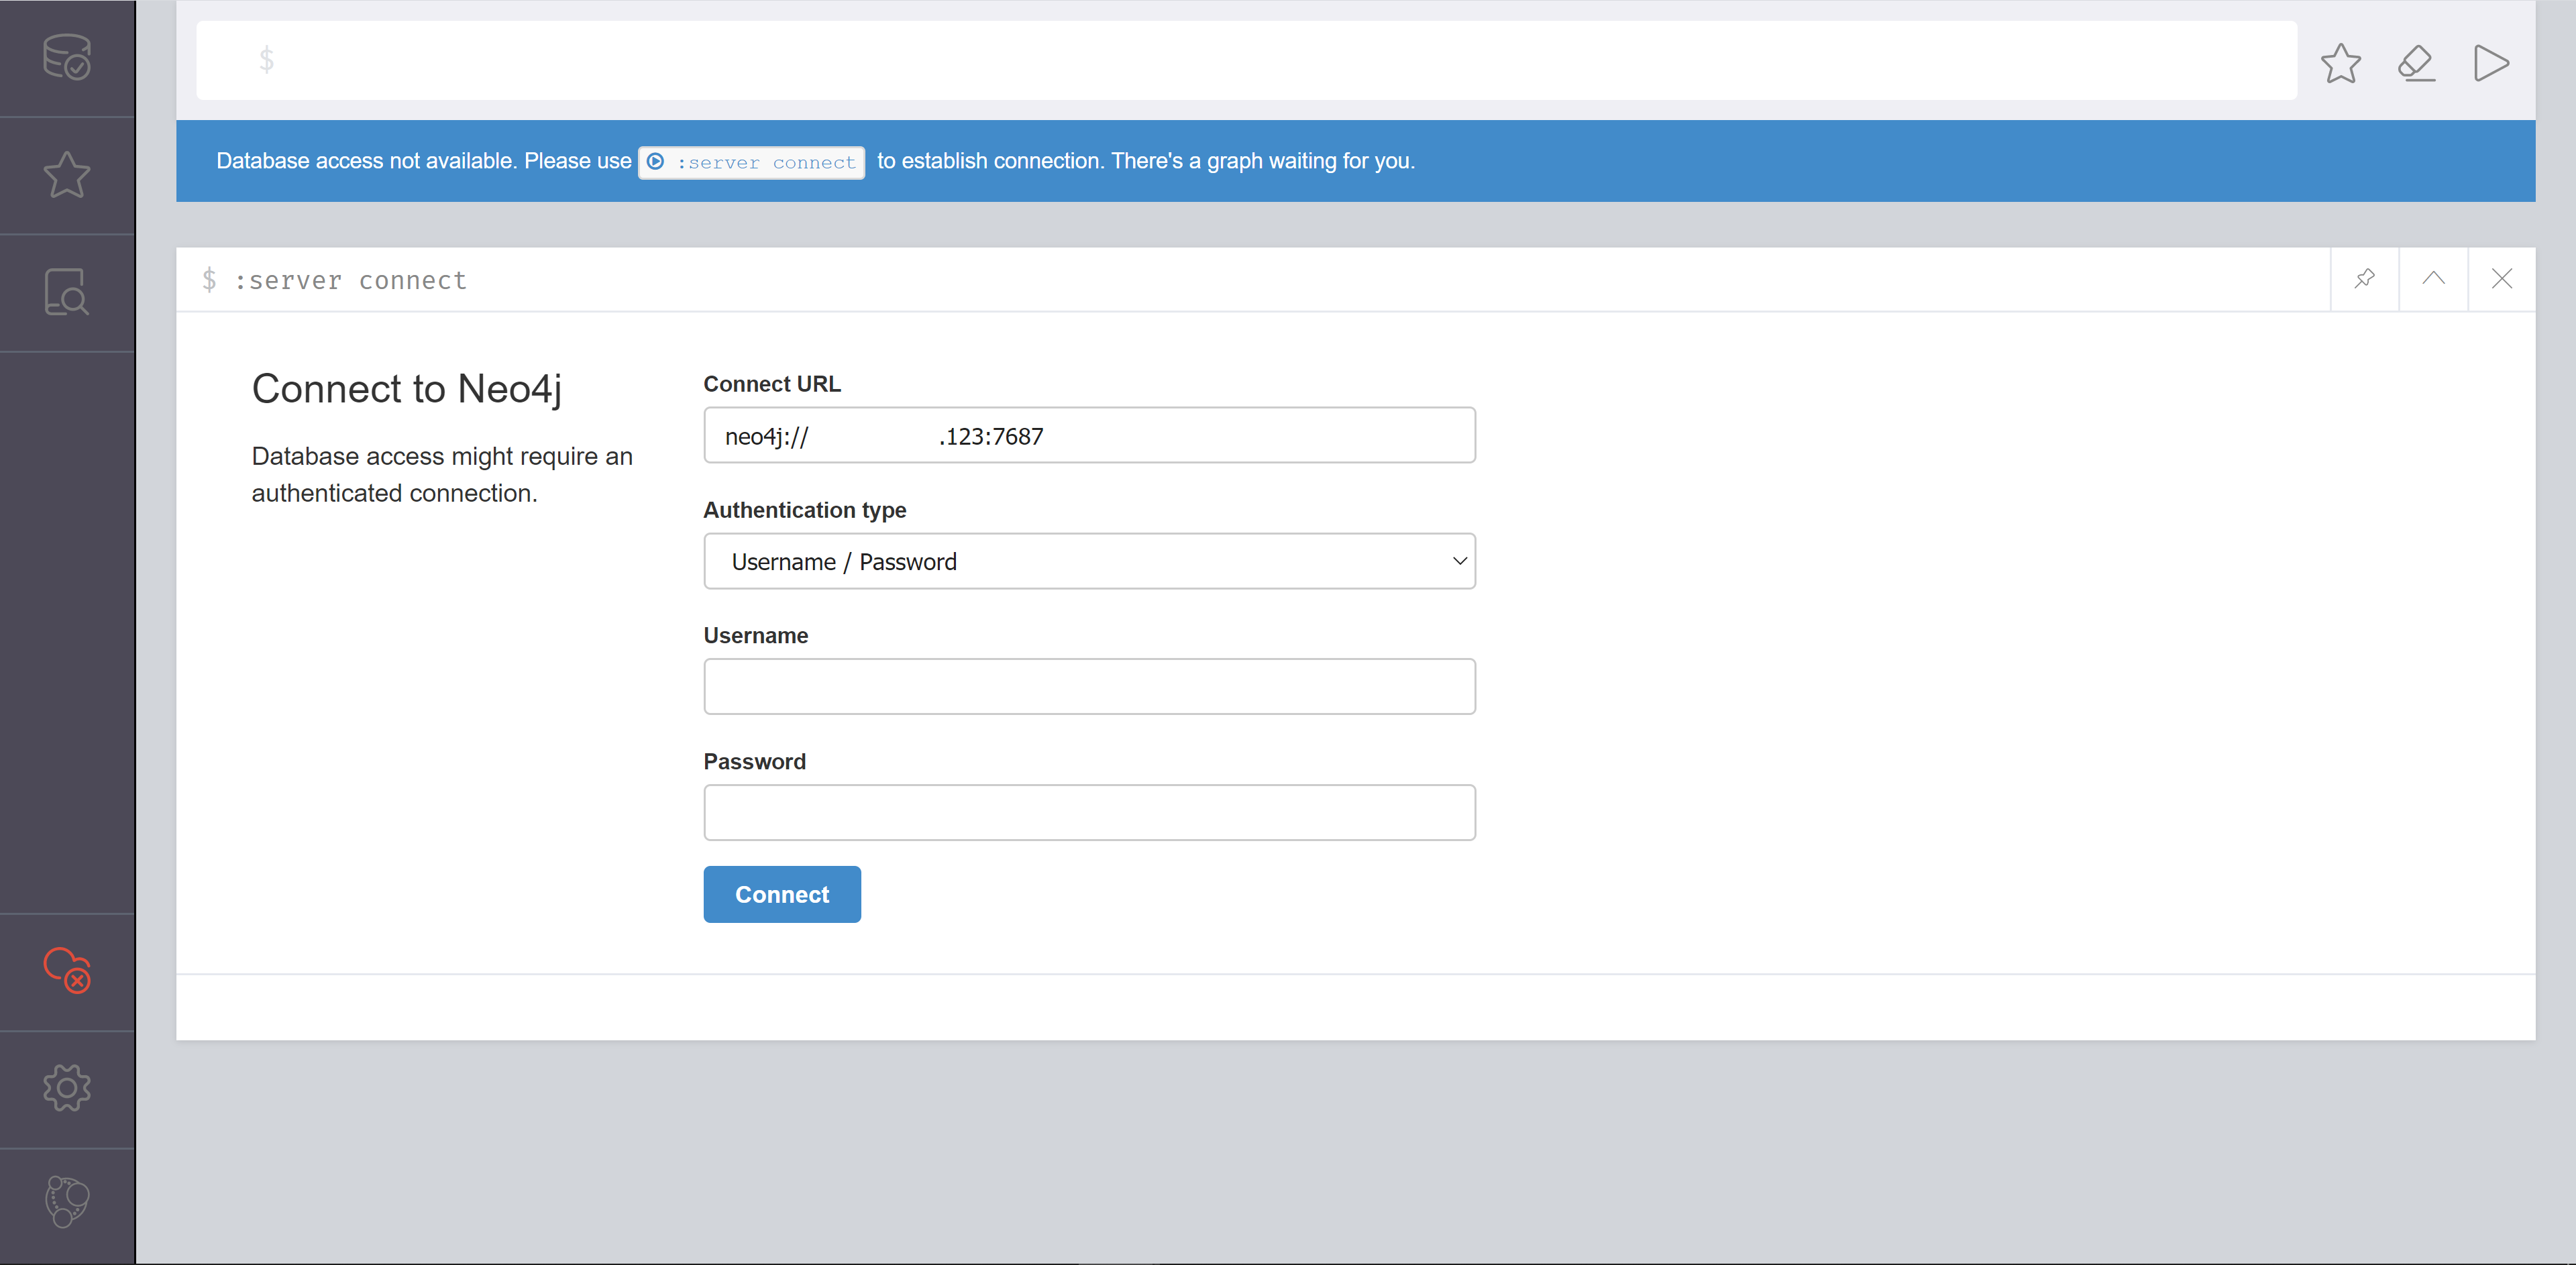Open the Browser Settings gear icon
Image resolution: width=2576 pixels, height=1265 pixels.
click(x=67, y=1088)
